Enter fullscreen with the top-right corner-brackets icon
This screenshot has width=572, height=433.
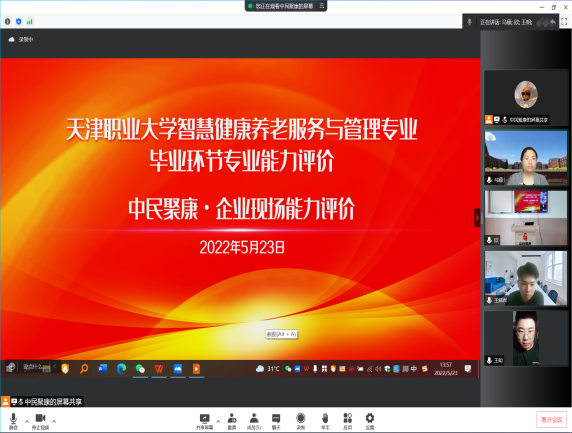(564, 22)
